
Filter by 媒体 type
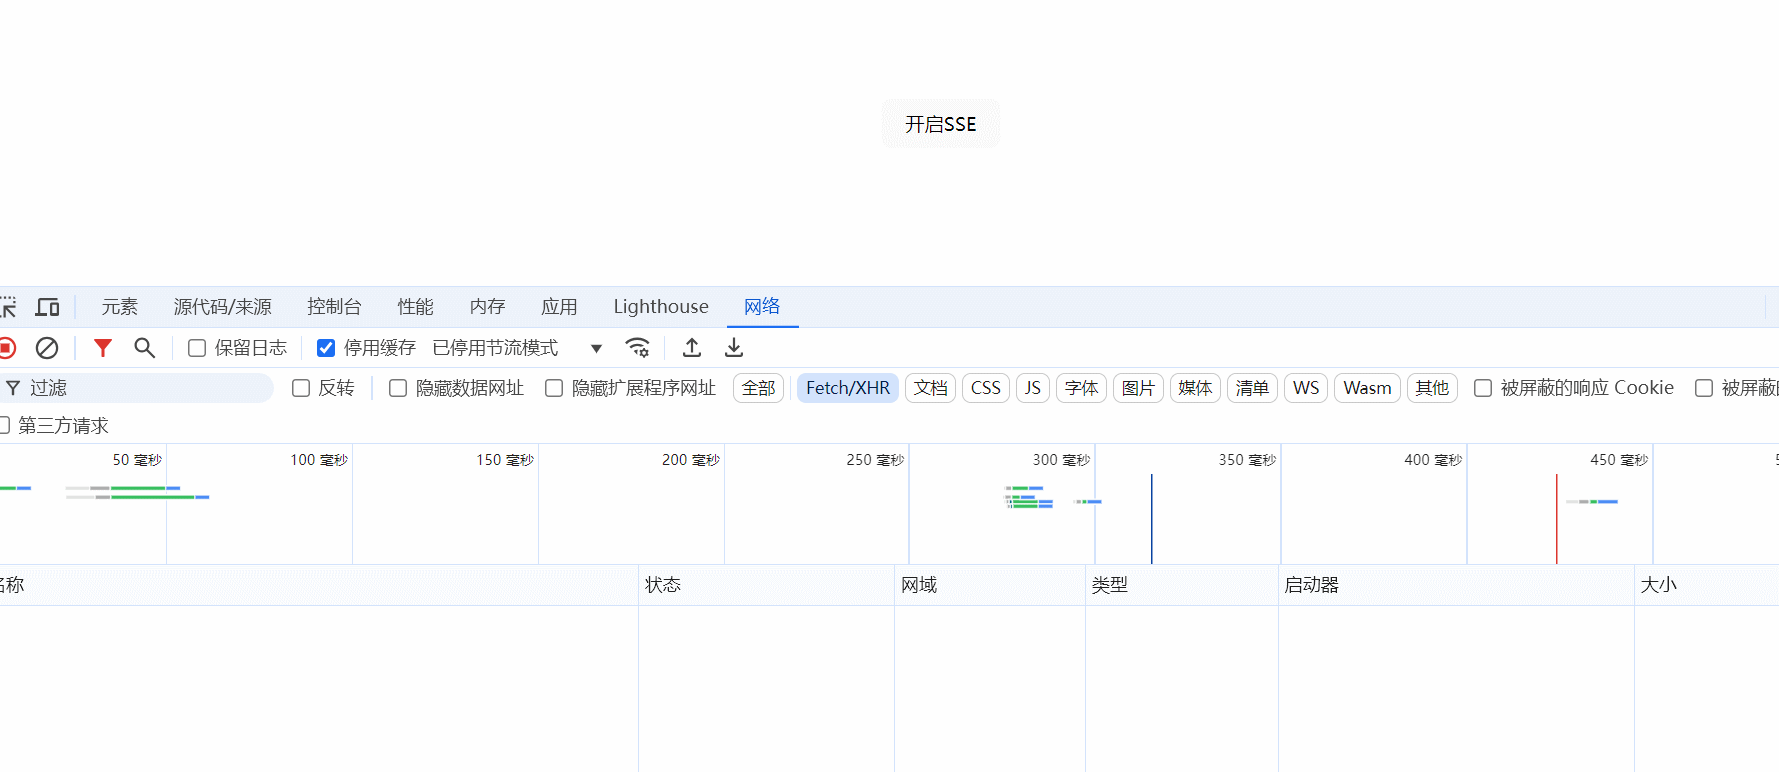point(1195,388)
